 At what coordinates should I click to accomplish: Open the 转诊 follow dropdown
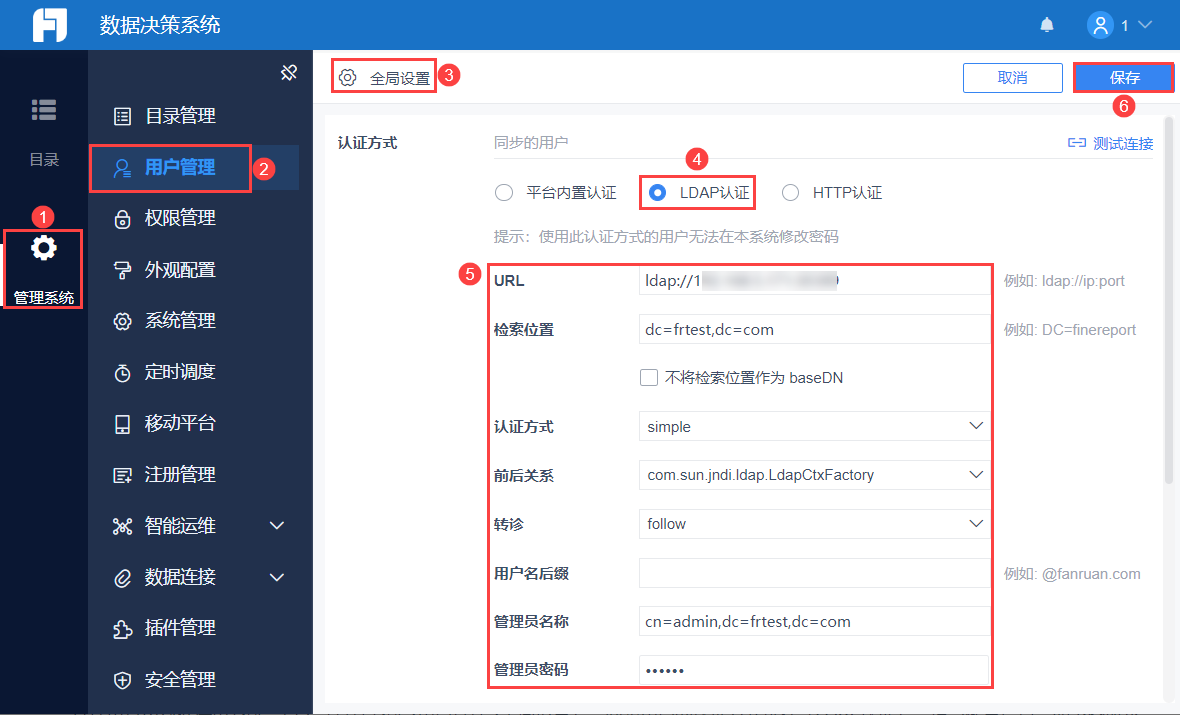point(814,524)
